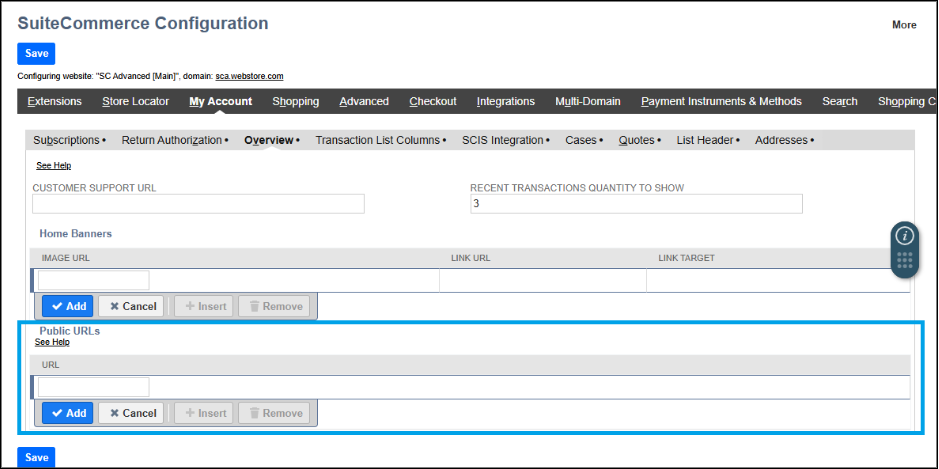Click the Public URLs section heading
This screenshot has height=469, width=939.
[x=69, y=331]
